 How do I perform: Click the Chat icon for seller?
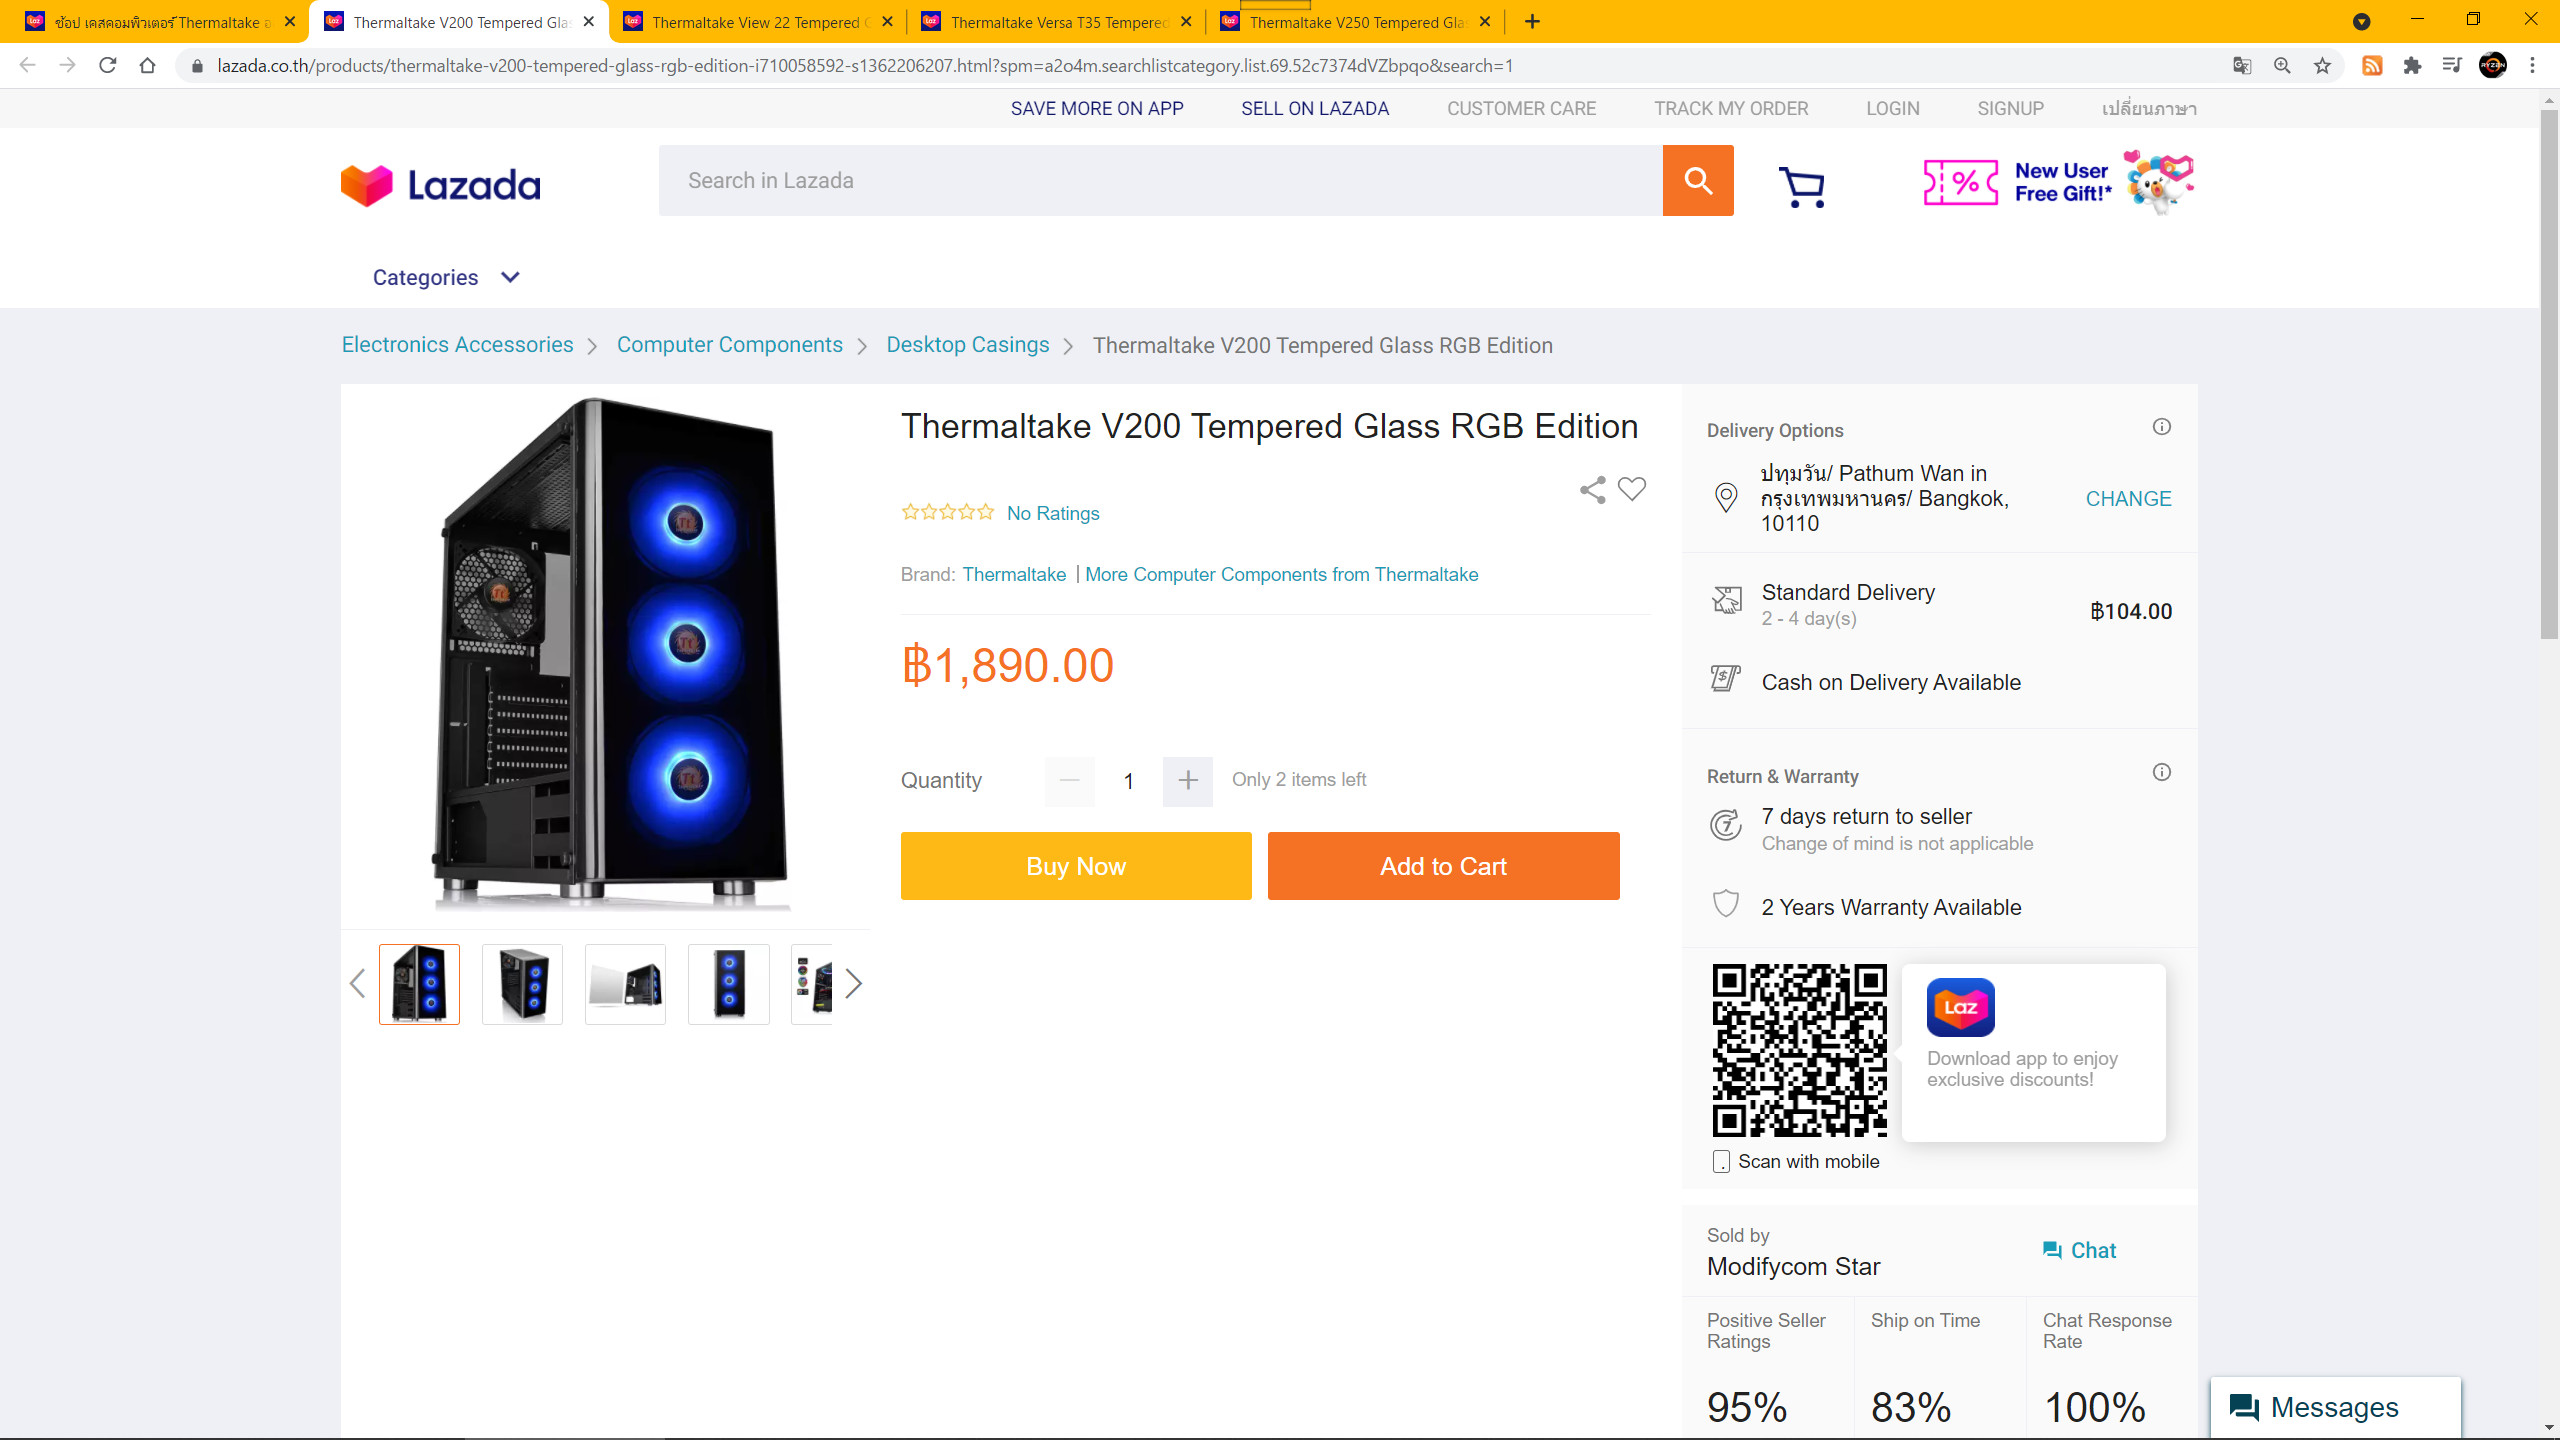tap(2079, 1250)
